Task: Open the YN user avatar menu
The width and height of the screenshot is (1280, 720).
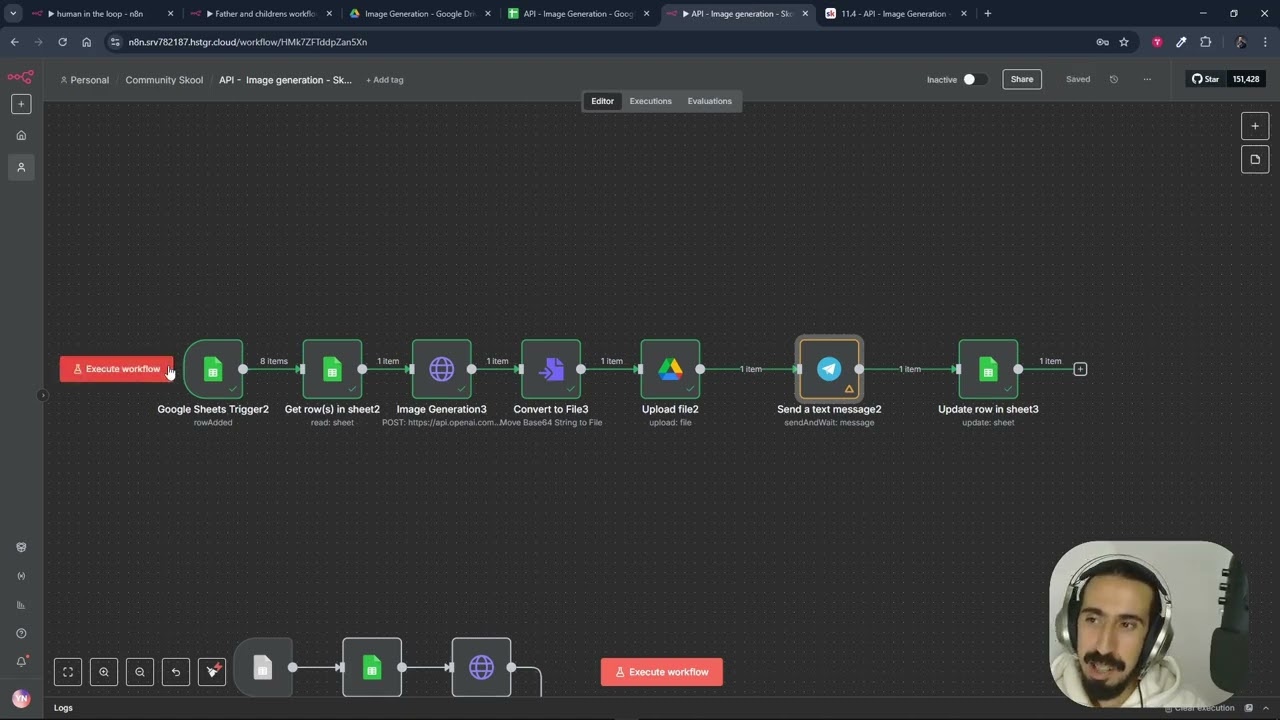Action: coord(21,698)
